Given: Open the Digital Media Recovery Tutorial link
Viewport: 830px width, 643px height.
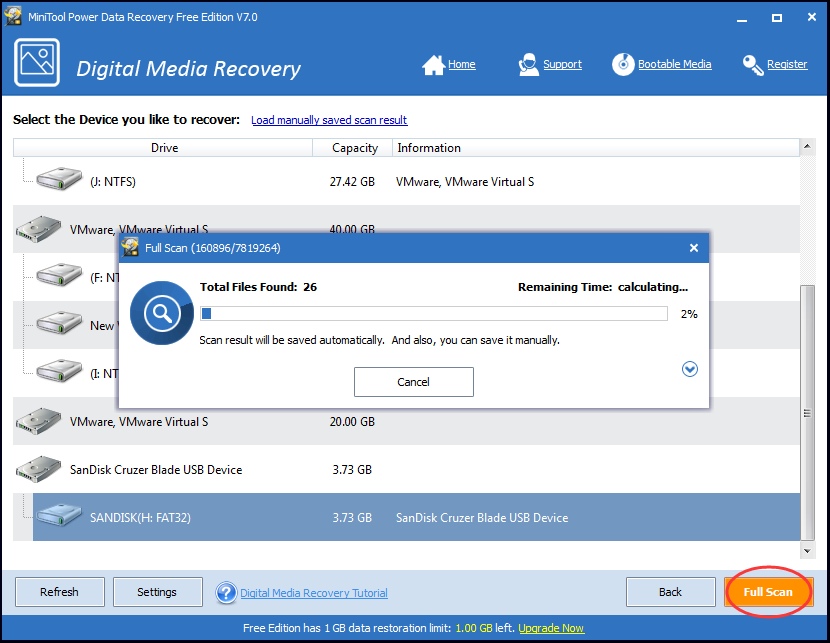Looking at the screenshot, I should tap(314, 593).
